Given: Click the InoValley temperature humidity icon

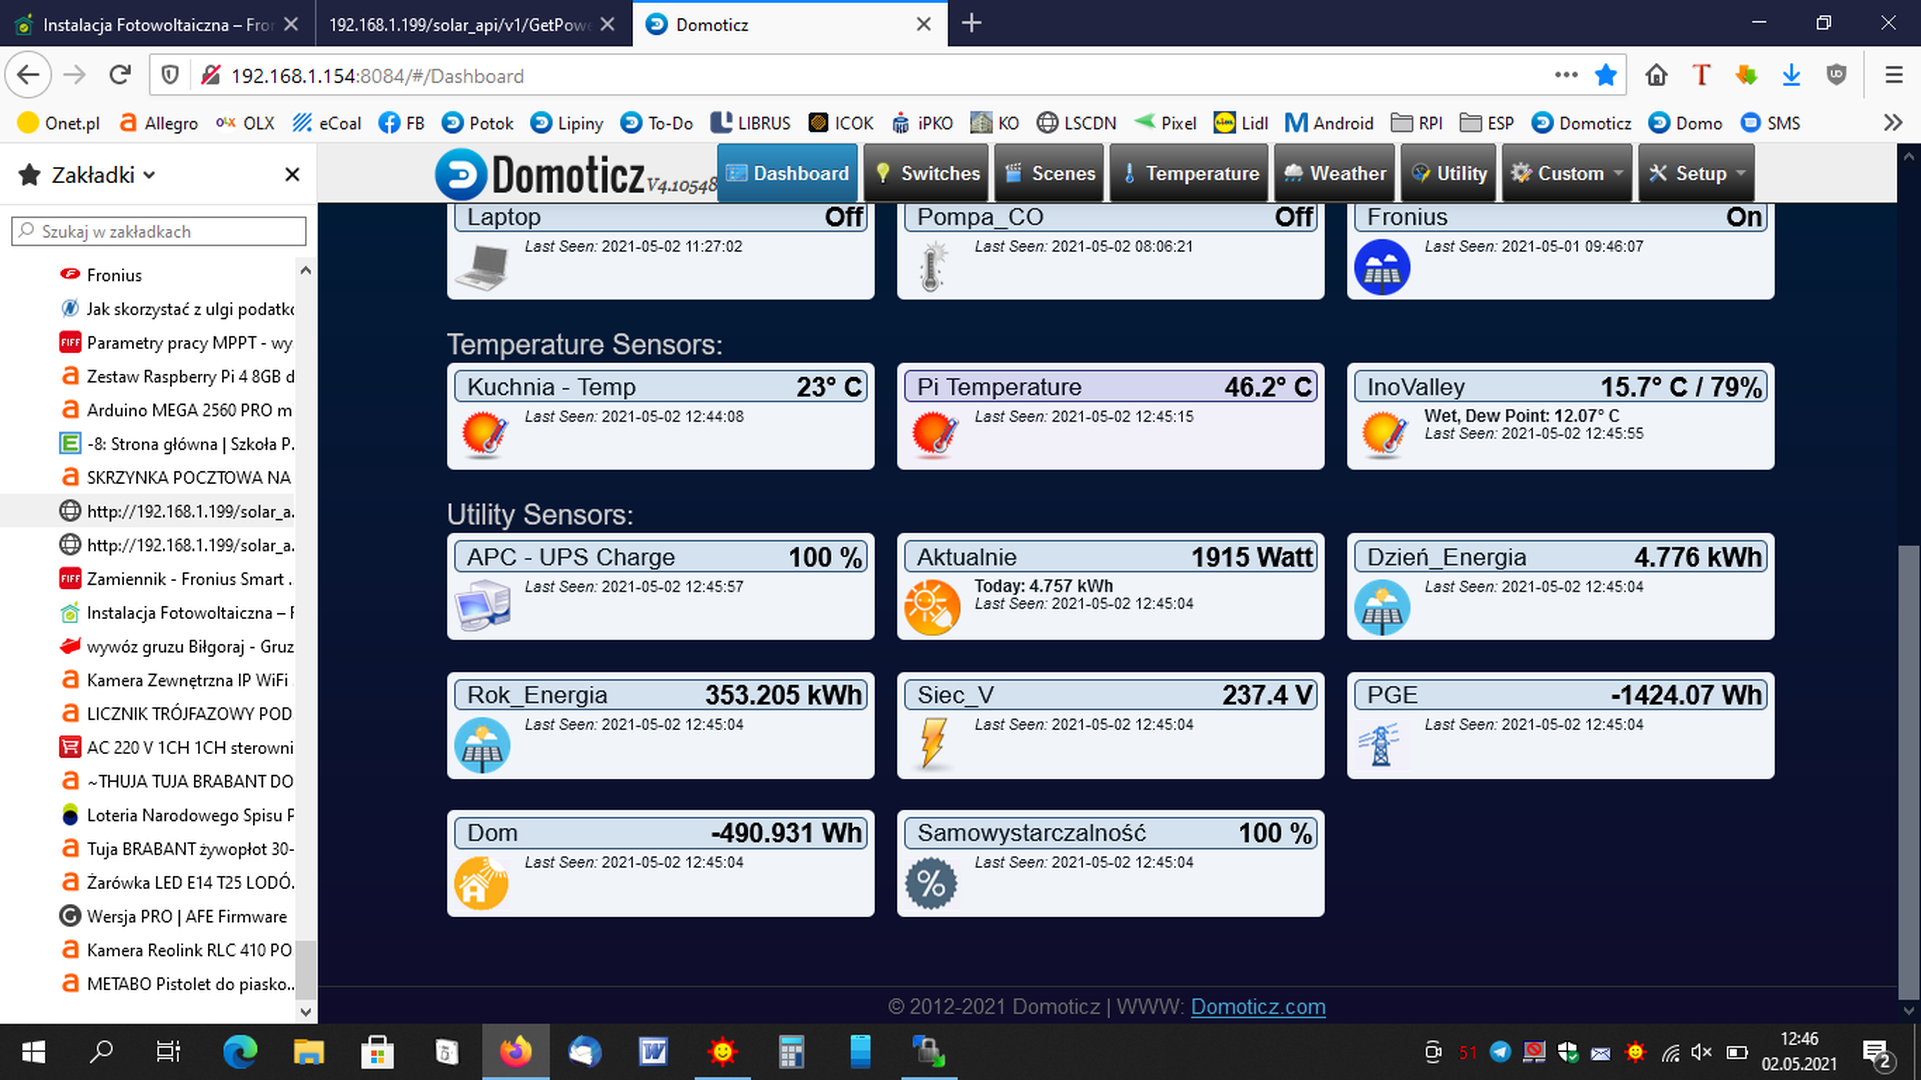Looking at the screenshot, I should click(1384, 435).
